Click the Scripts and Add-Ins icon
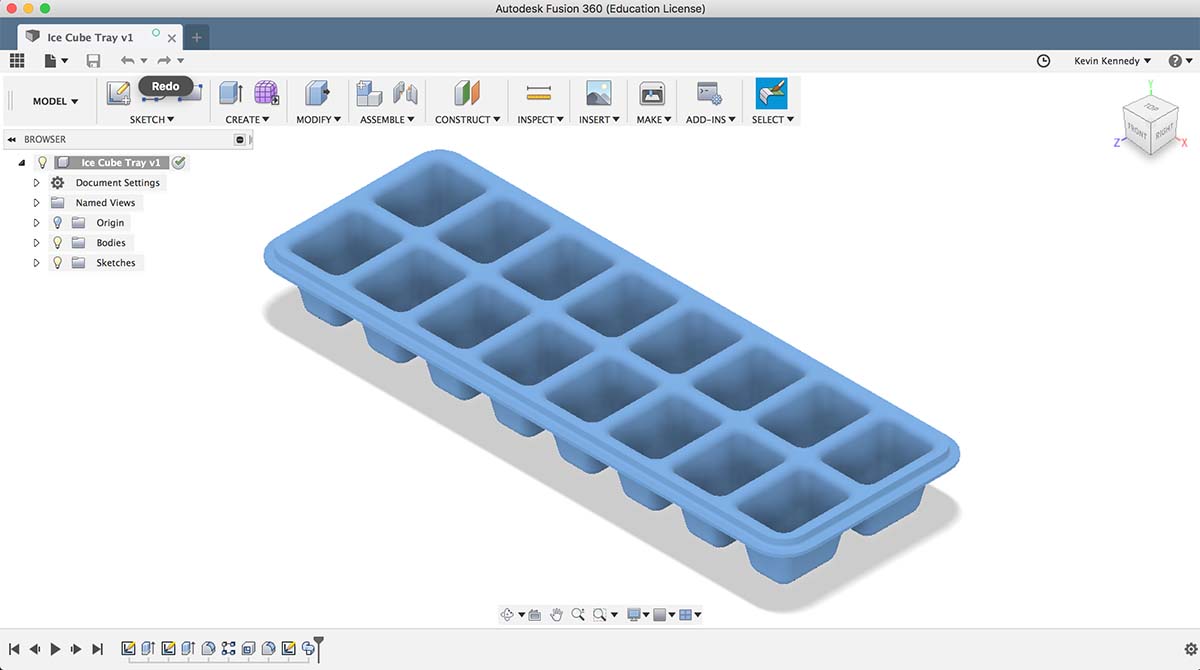The image size is (1200, 670). [x=710, y=94]
